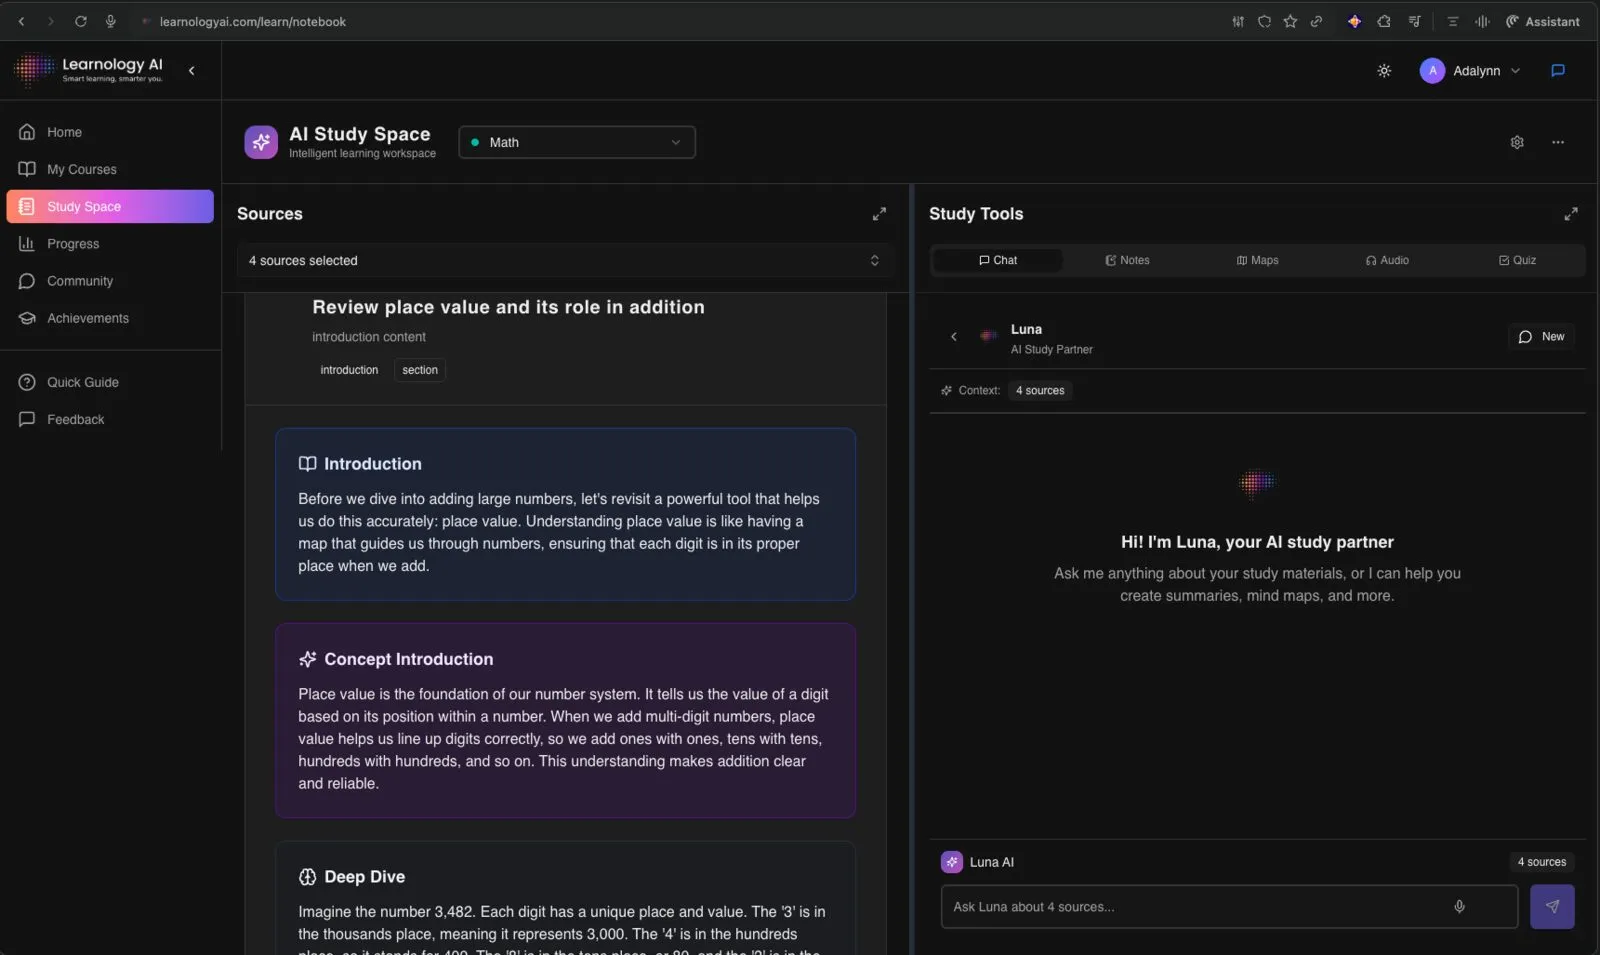1600x955 pixels.
Task: Select Study Space in the sidebar
Action: [x=110, y=206]
